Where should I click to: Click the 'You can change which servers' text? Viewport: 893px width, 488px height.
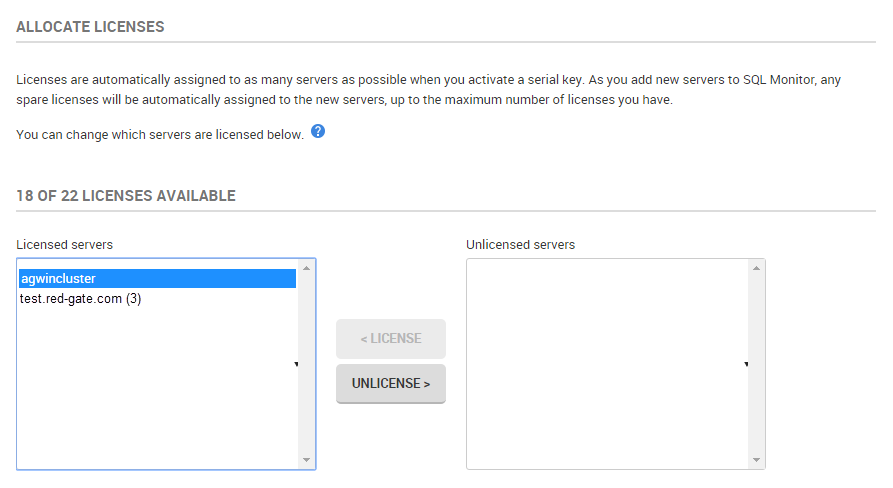coord(160,134)
